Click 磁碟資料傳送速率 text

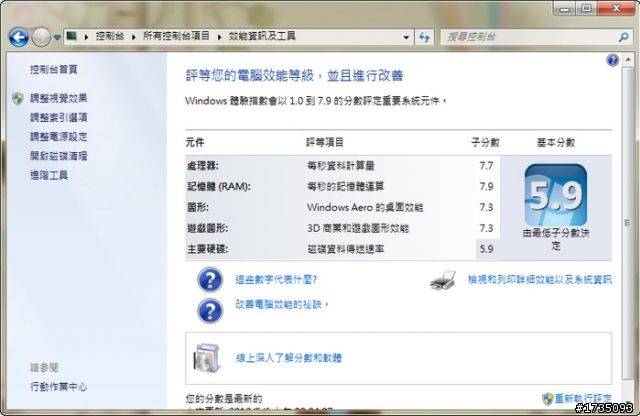pyautogui.click(x=345, y=249)
